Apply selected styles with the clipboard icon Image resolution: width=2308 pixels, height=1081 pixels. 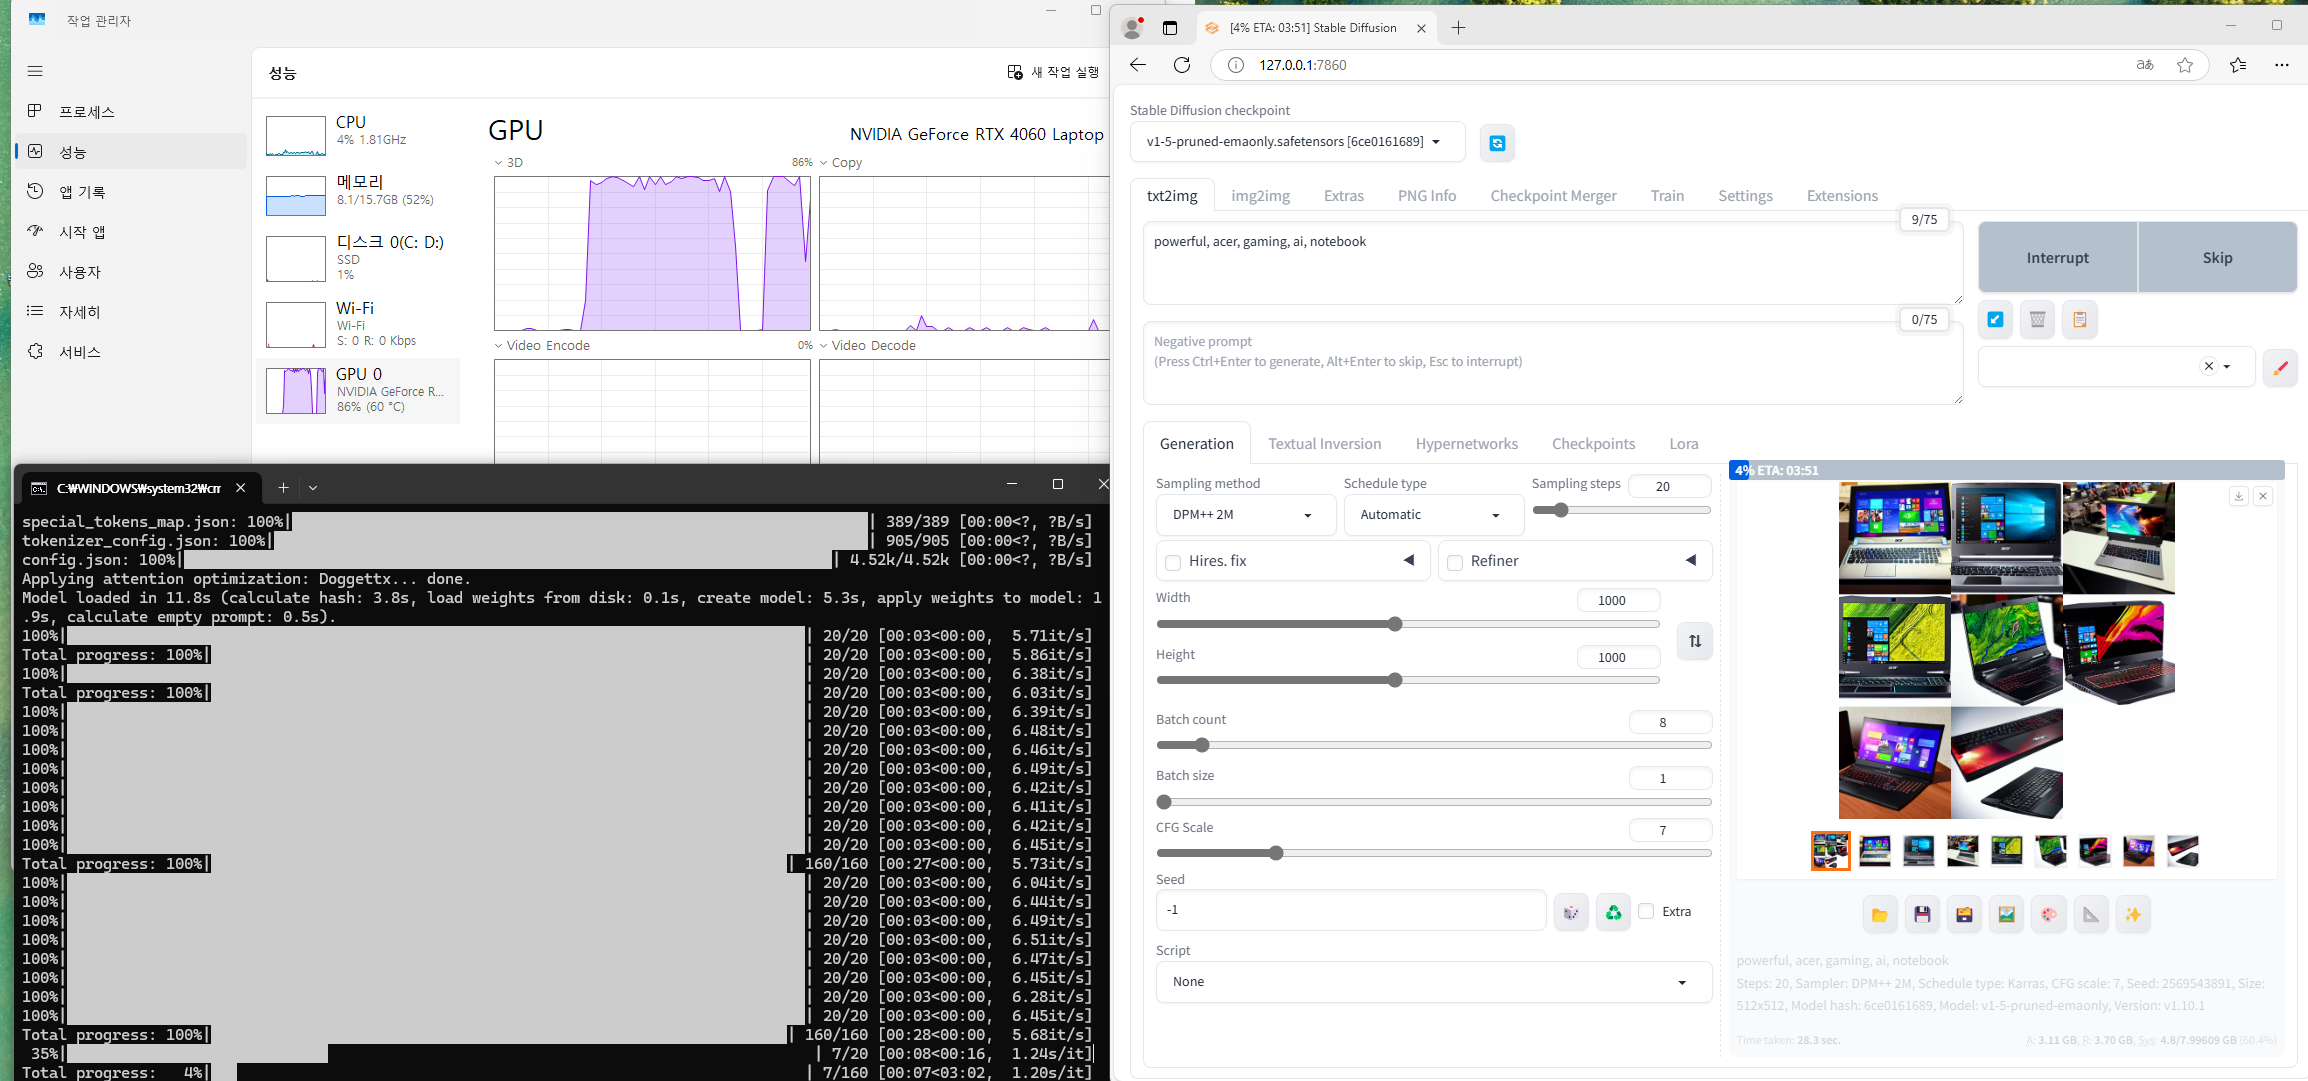pyautogui.click(x=2080, y=320)
